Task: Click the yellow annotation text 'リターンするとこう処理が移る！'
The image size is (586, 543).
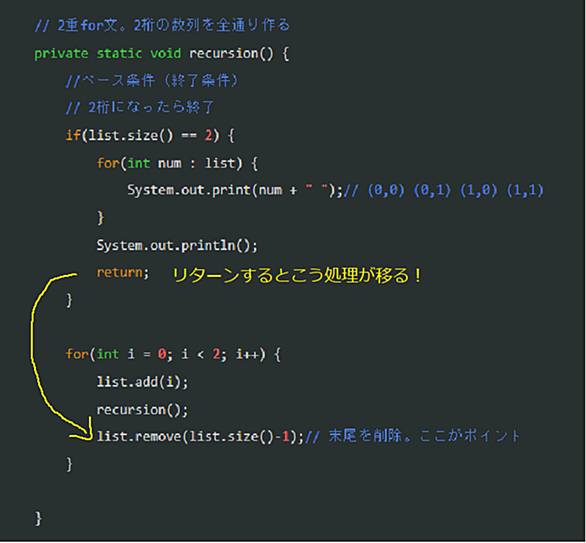Action: click(x=297, y=276)
